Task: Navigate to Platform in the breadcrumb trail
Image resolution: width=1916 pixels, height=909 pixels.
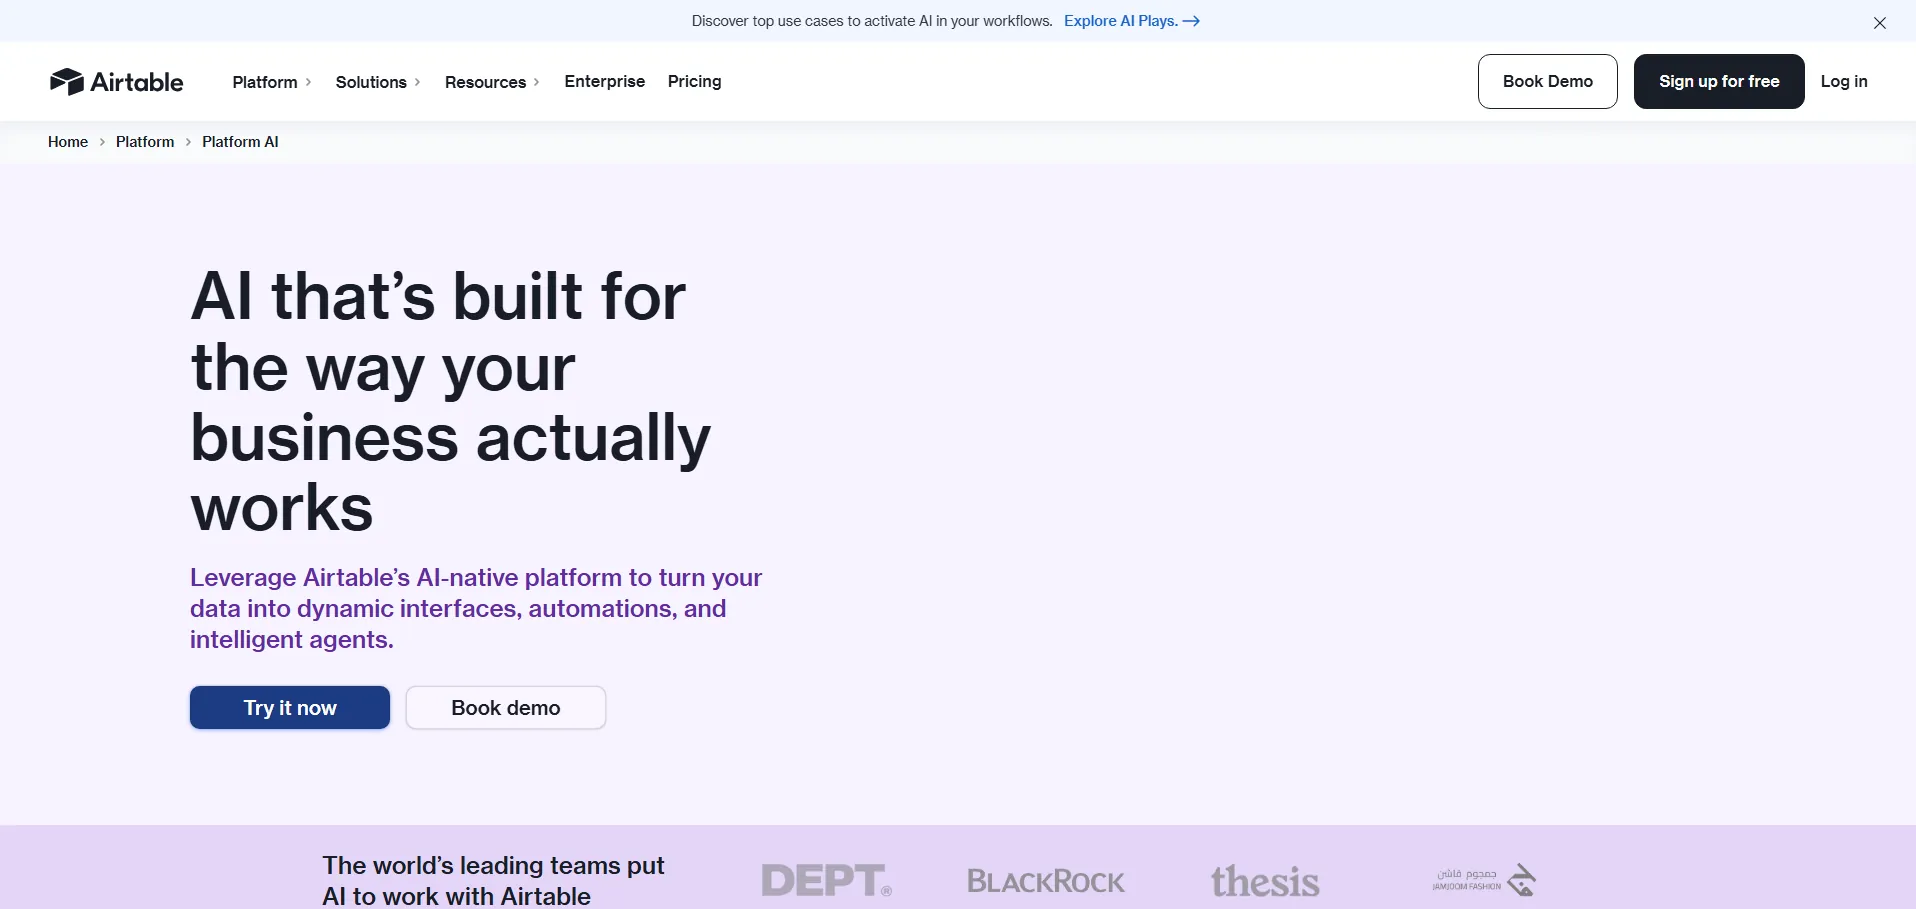Action: (x=145, y=142)
